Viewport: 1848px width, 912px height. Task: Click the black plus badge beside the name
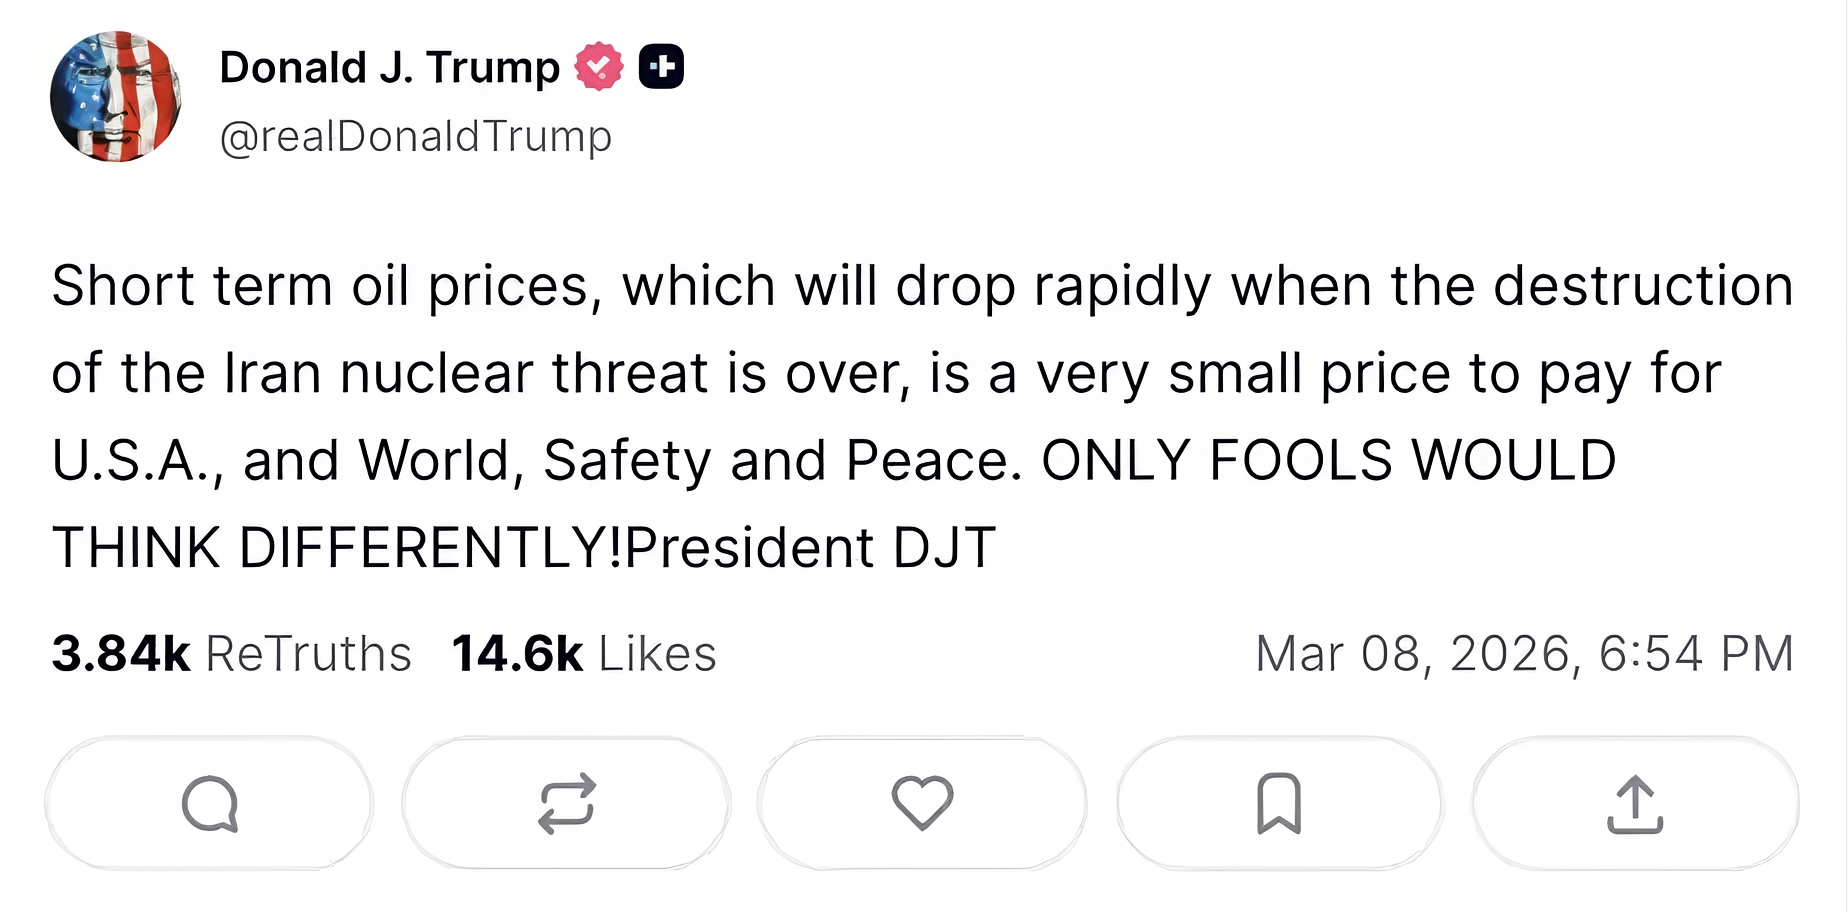pyautogui.click(x=661, y=67)
